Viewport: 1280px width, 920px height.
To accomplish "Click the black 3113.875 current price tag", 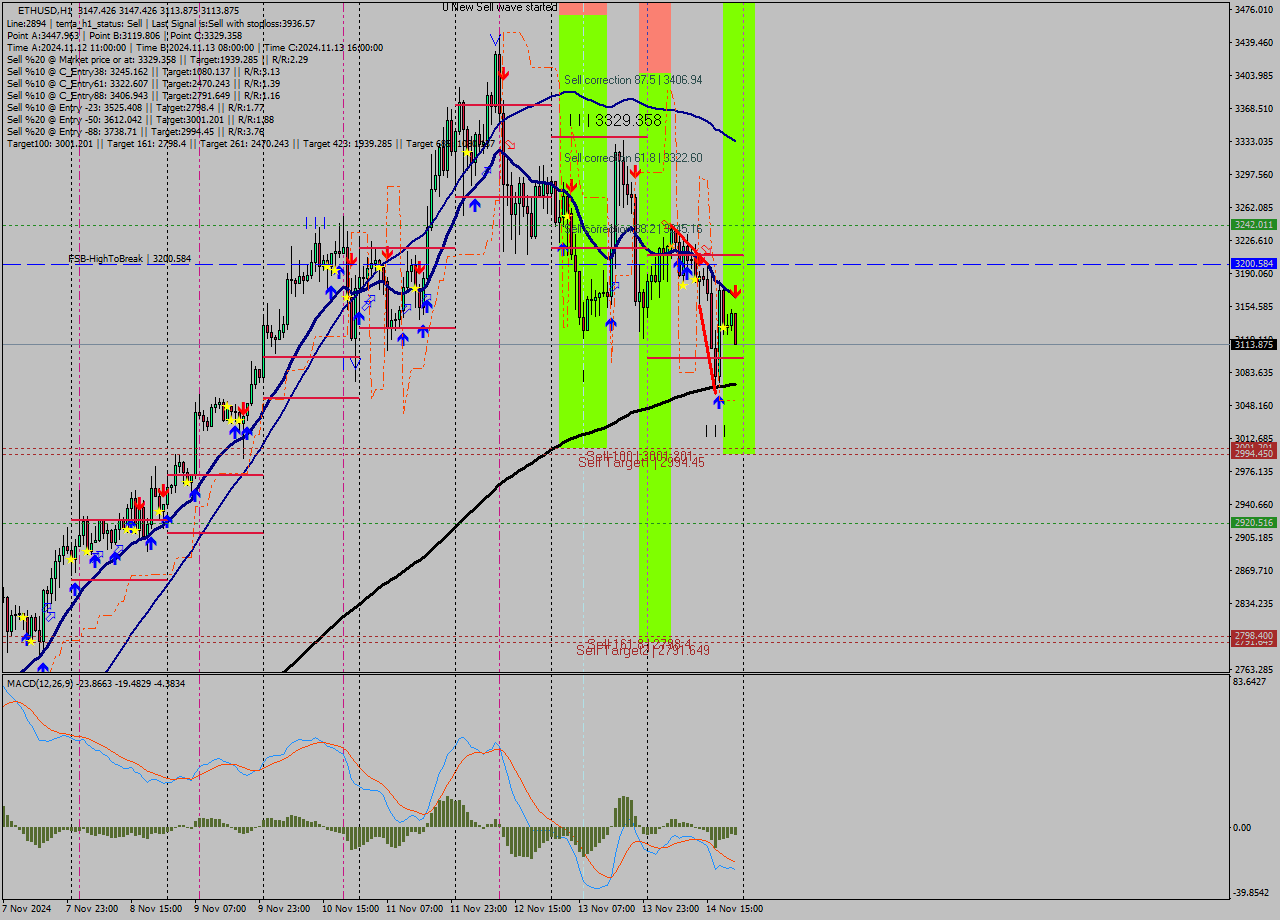I will 1254,344.
